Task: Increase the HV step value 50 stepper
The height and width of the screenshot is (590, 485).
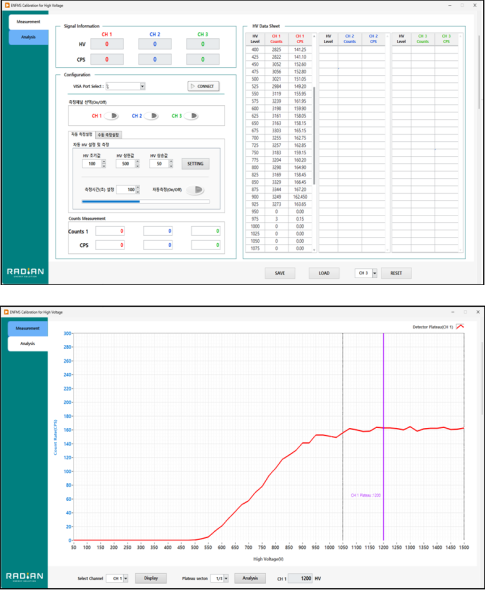Action: pos(171,161)
